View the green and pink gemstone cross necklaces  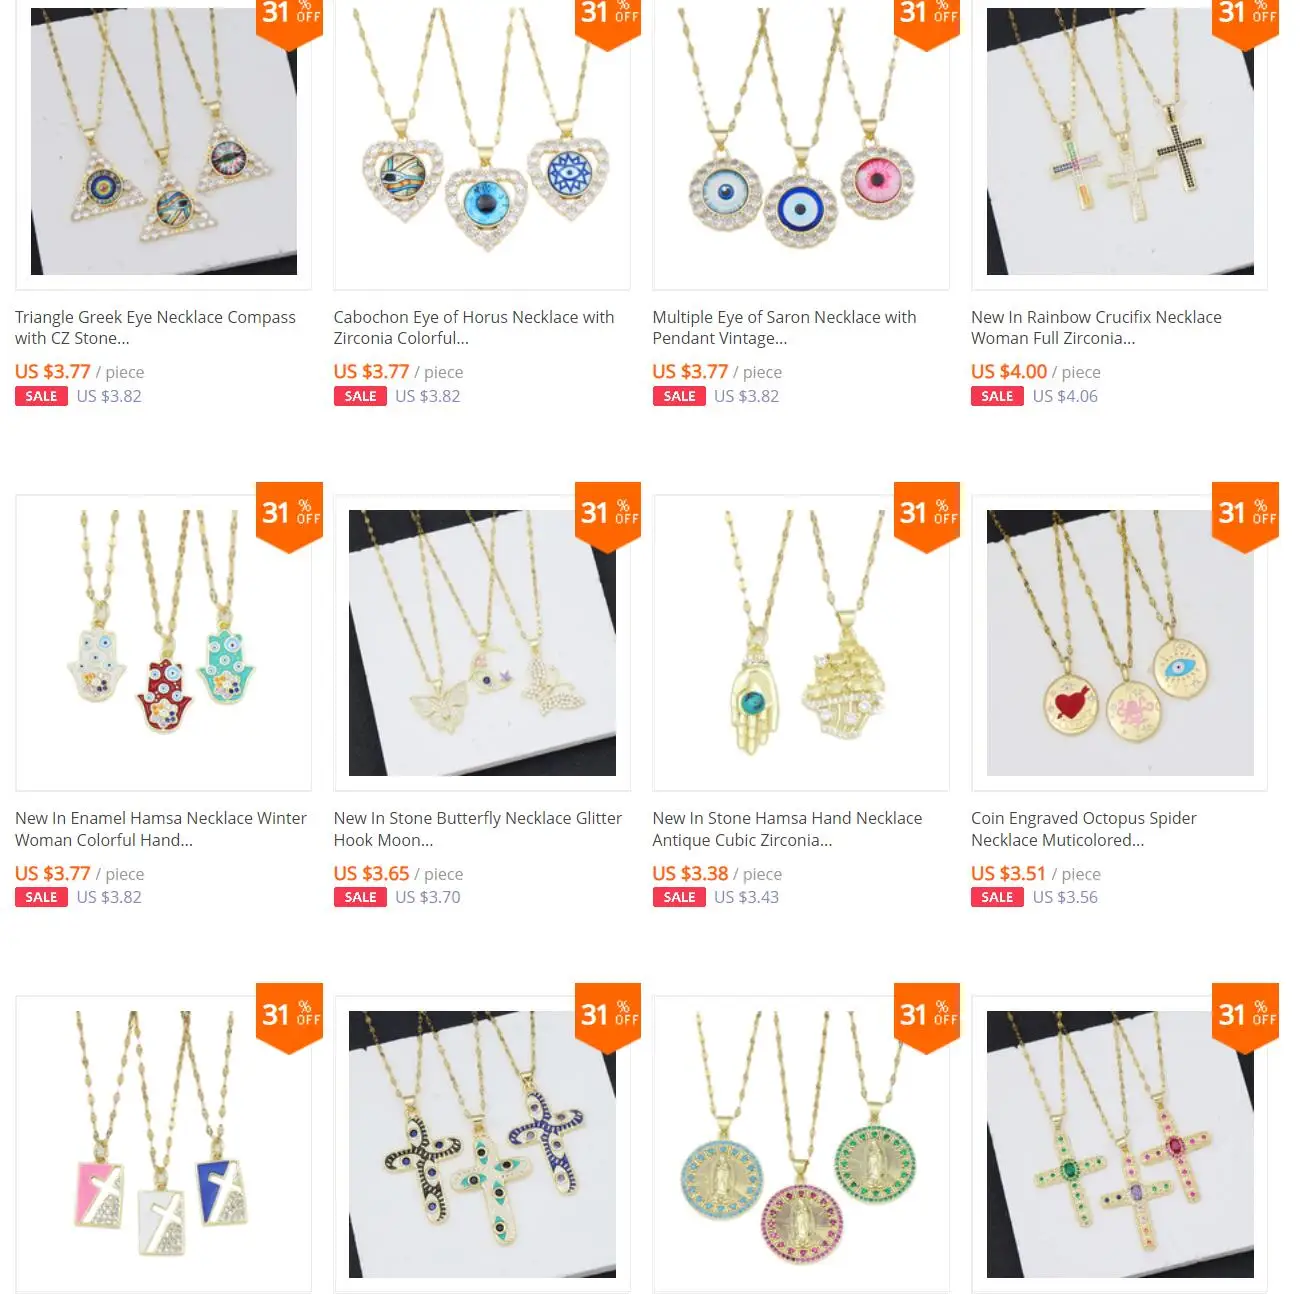pyautogui.click(x=1119, y=1144)
